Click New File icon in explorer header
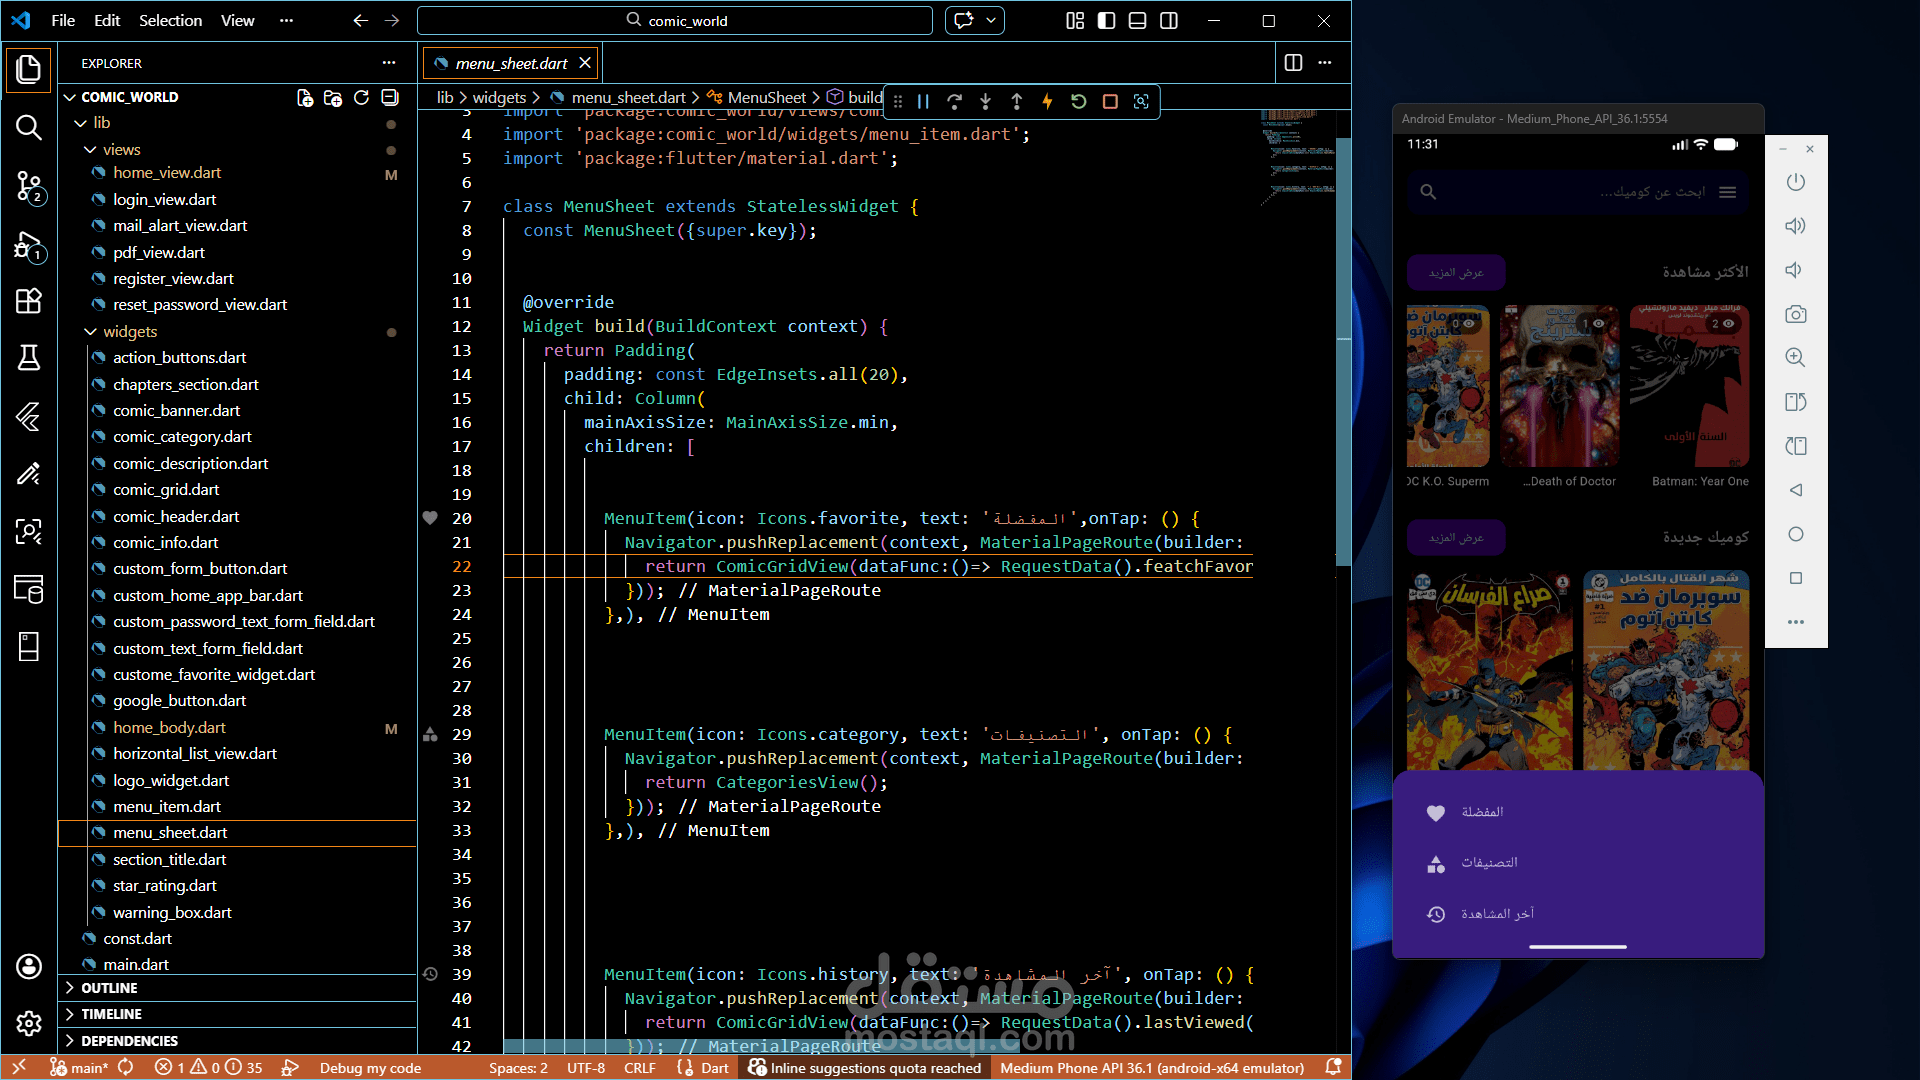This screenshot has height=1080, width=1920. [305, 97]
